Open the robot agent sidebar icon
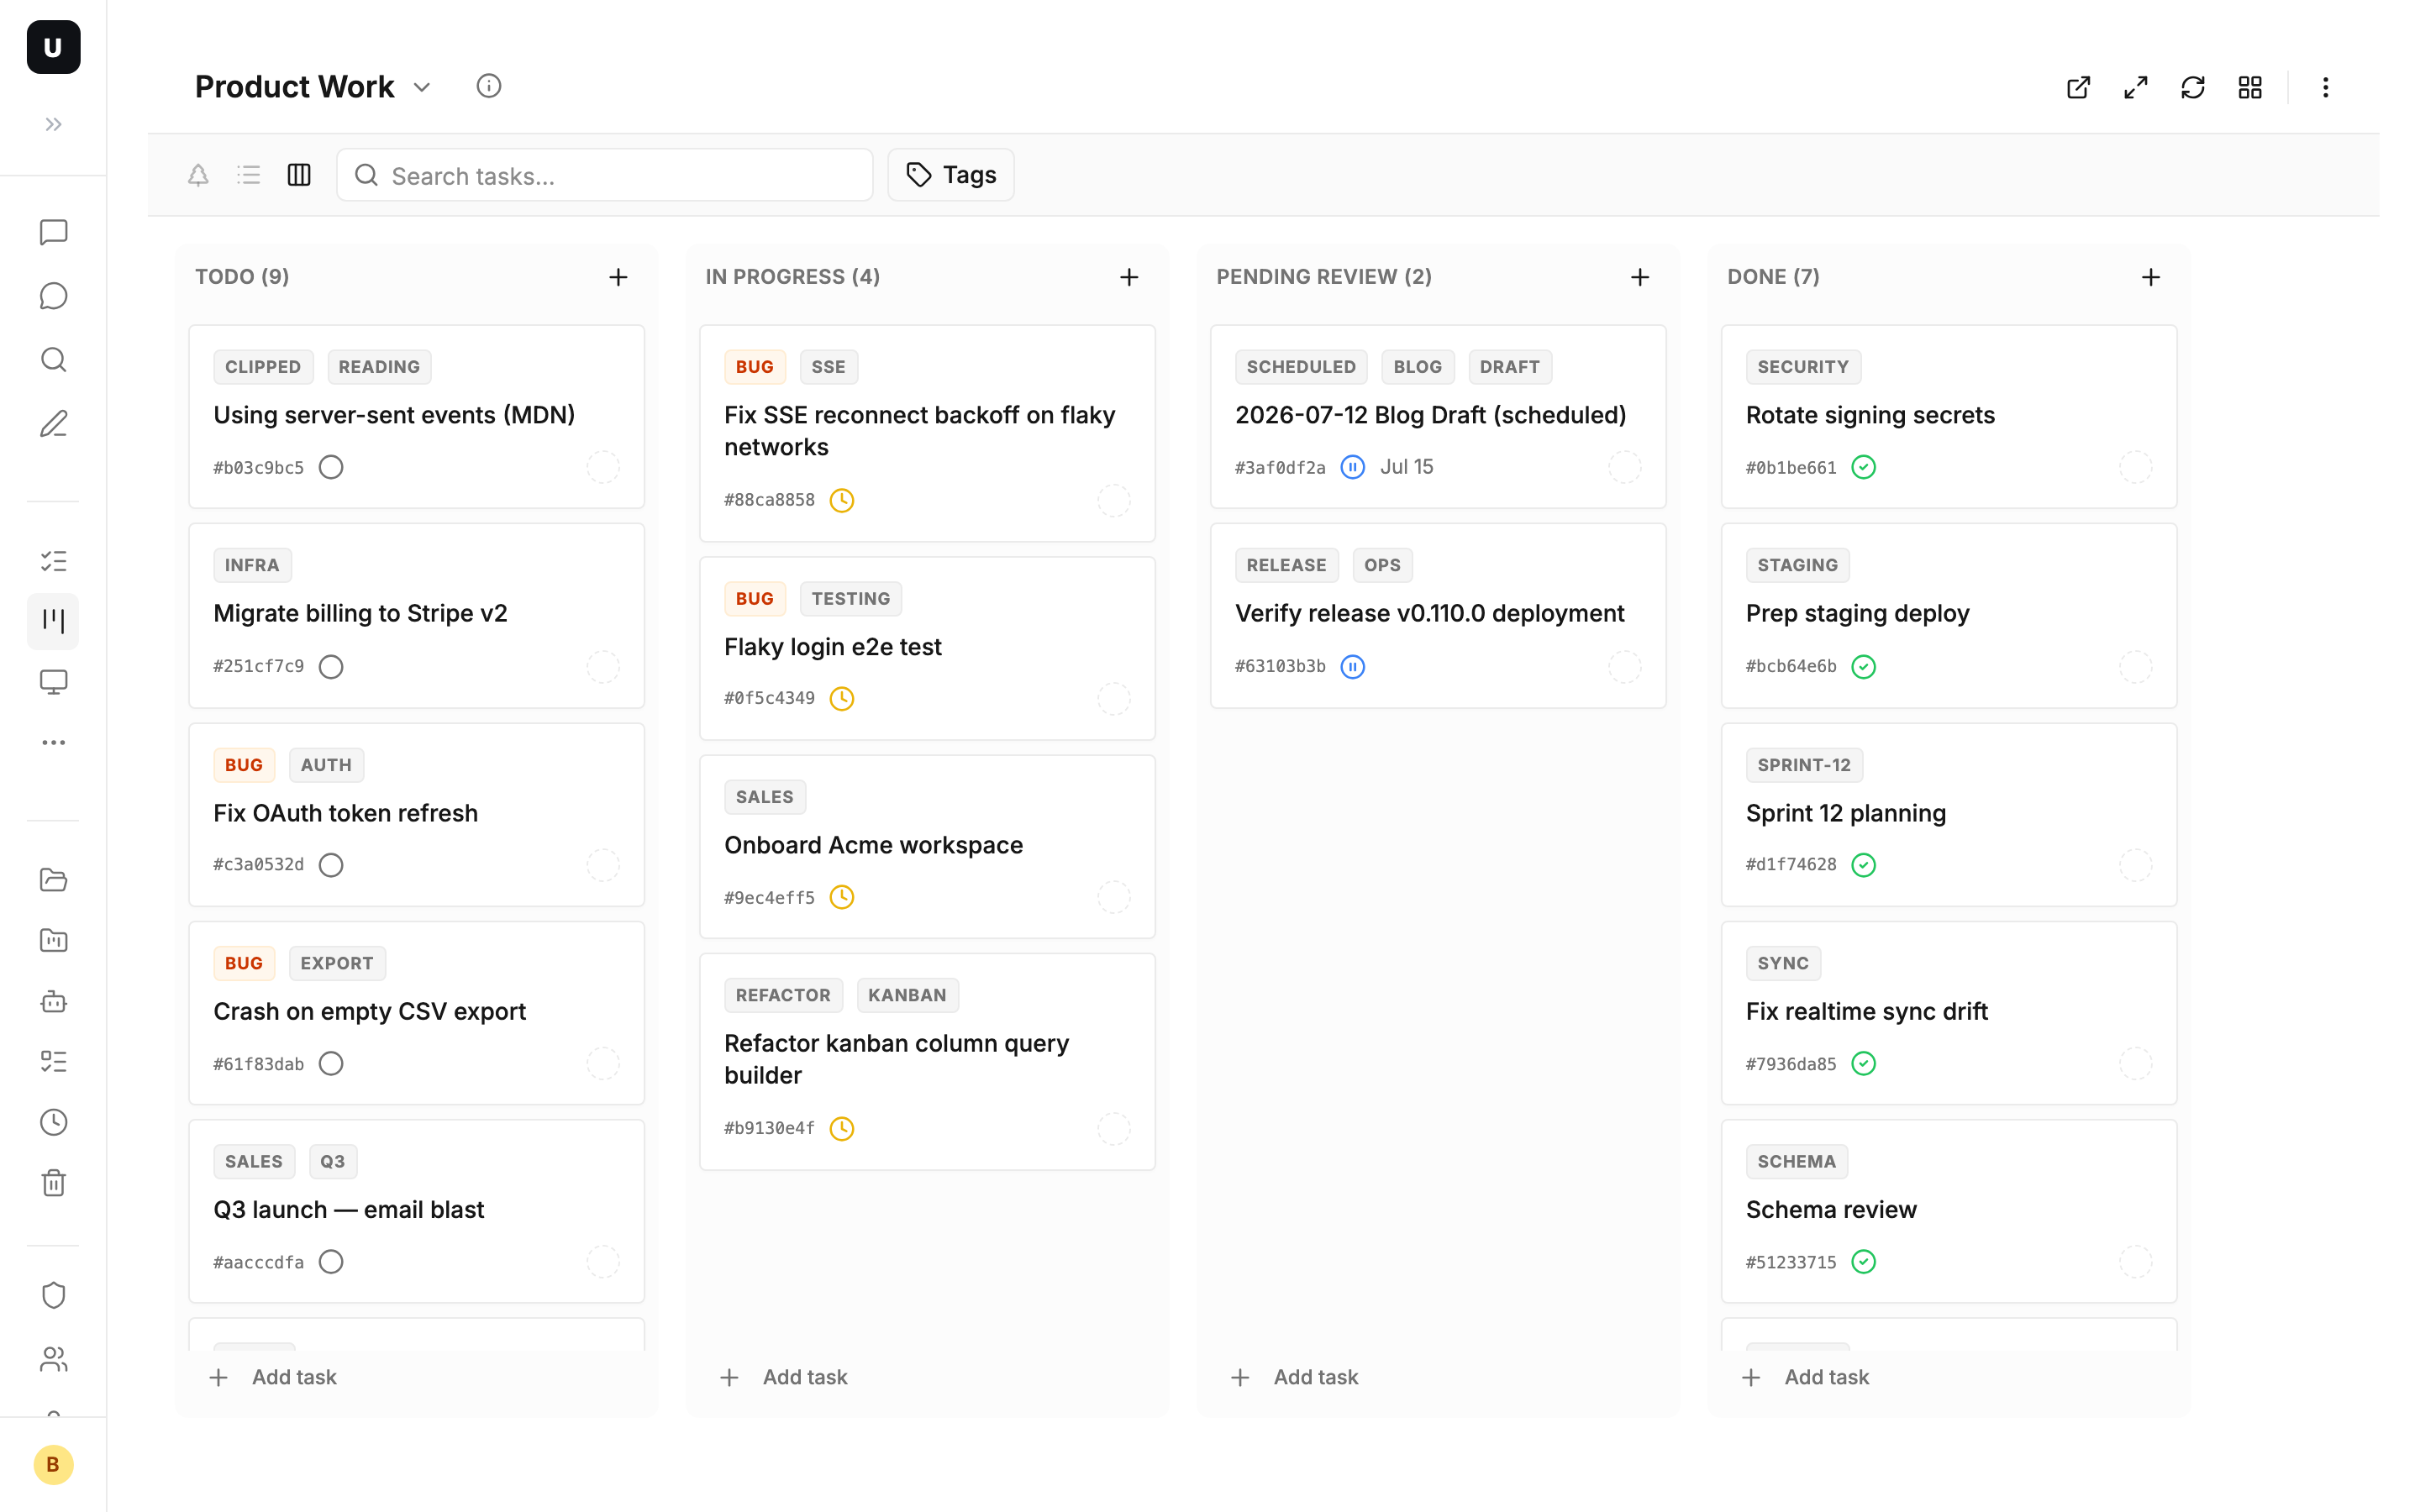 [53, 1001]
